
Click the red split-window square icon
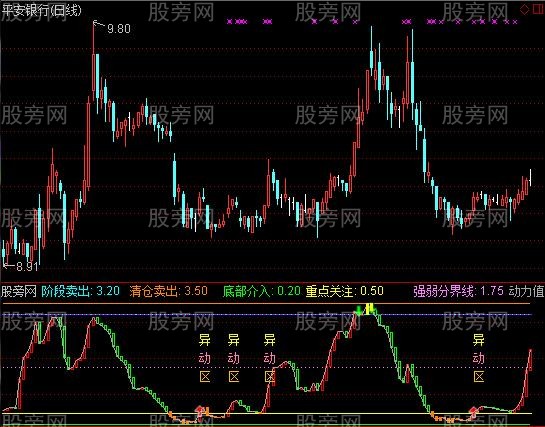(x=538, y=9)
